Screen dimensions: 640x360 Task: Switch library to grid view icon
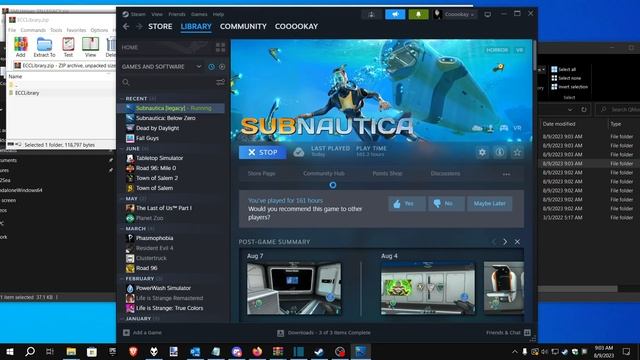[x=220, y=47]
